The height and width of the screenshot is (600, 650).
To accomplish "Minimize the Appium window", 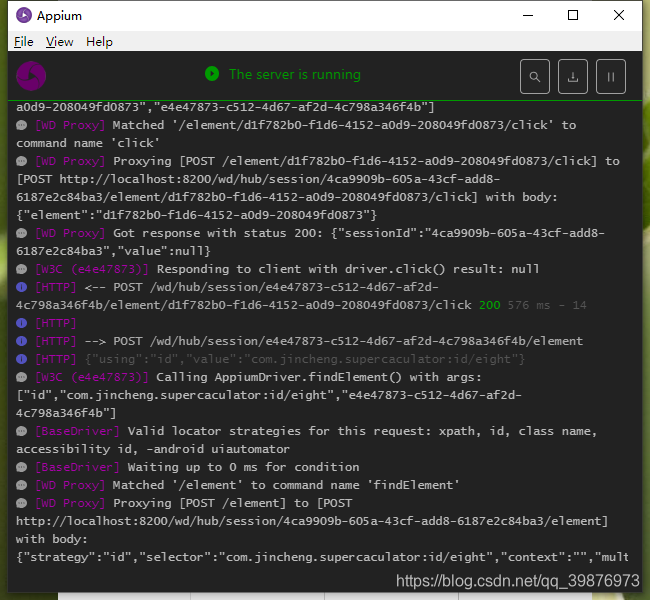I will tap(528, 16).
